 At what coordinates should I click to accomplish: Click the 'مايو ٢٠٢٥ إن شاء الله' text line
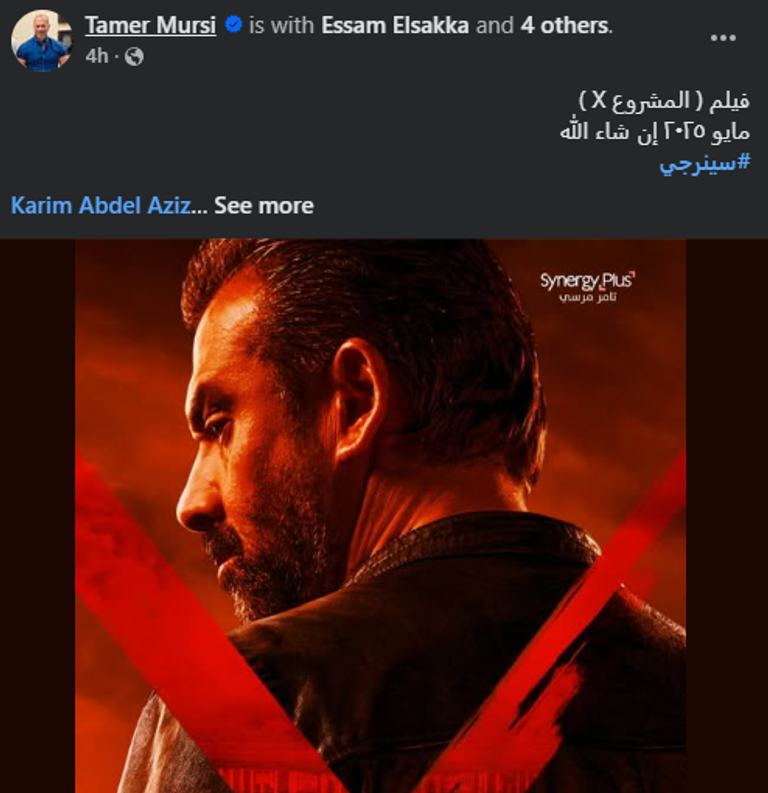click(x=655, y=131)
